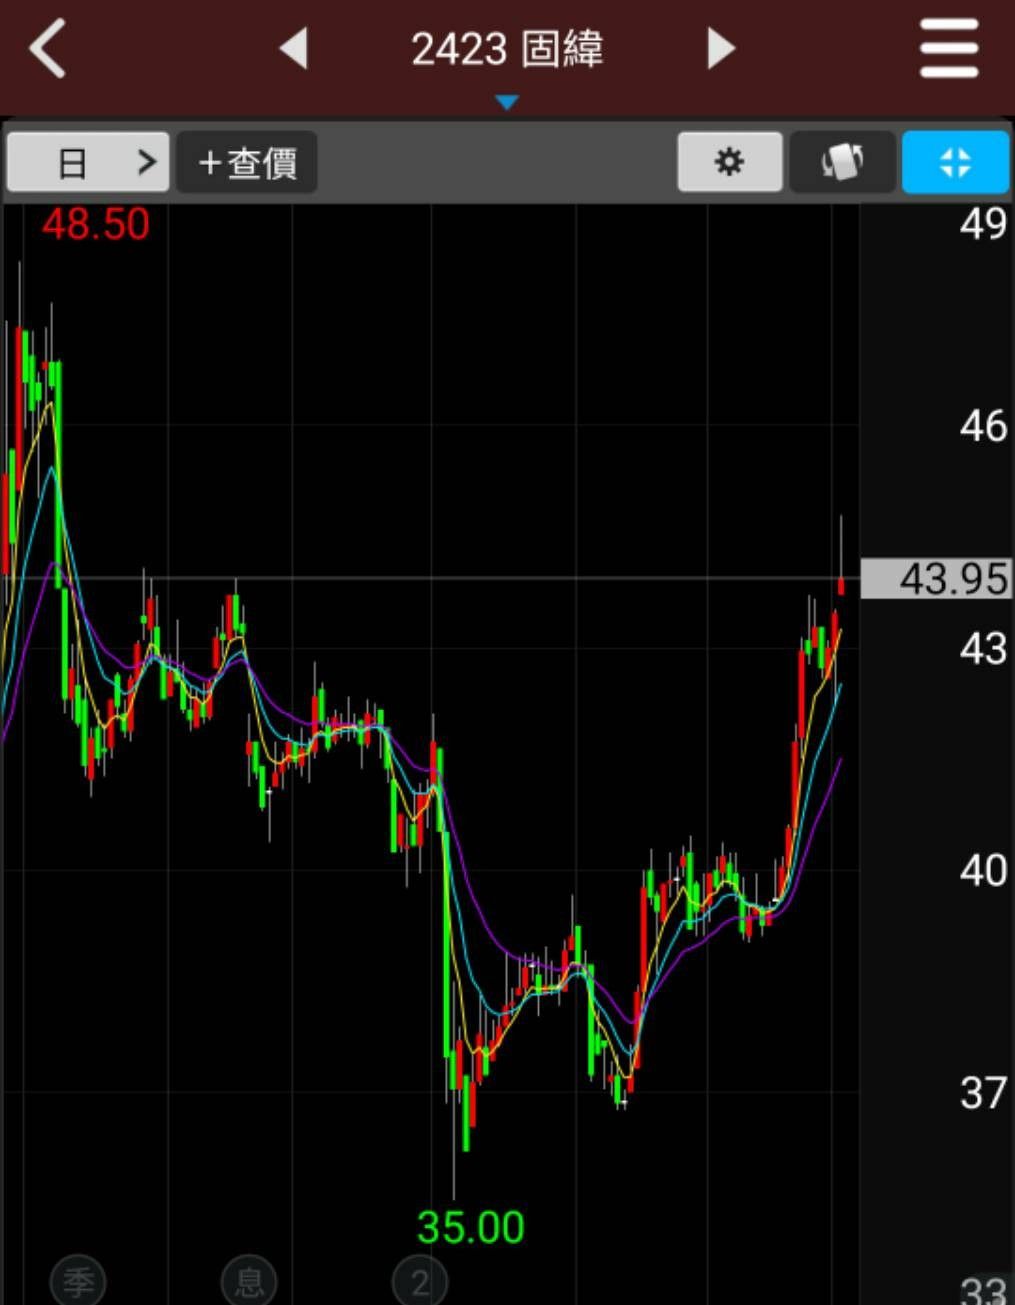This screenshot has height=1305, width=1015.
Task: Go back with the left chevron arrow
Action: (47, 48)
